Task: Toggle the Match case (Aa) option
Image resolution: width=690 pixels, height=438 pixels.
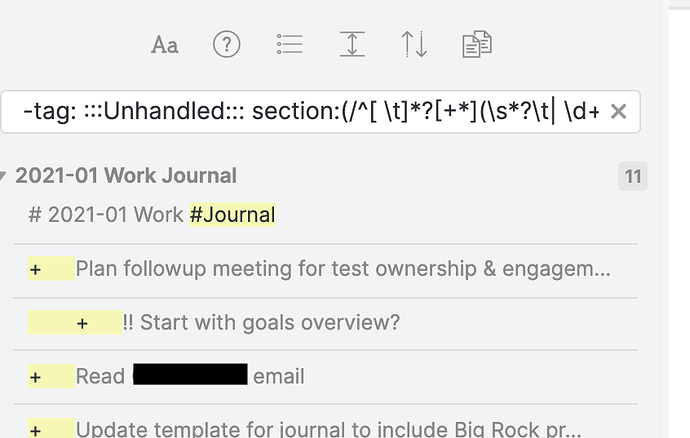Action: tap(164, 45)
